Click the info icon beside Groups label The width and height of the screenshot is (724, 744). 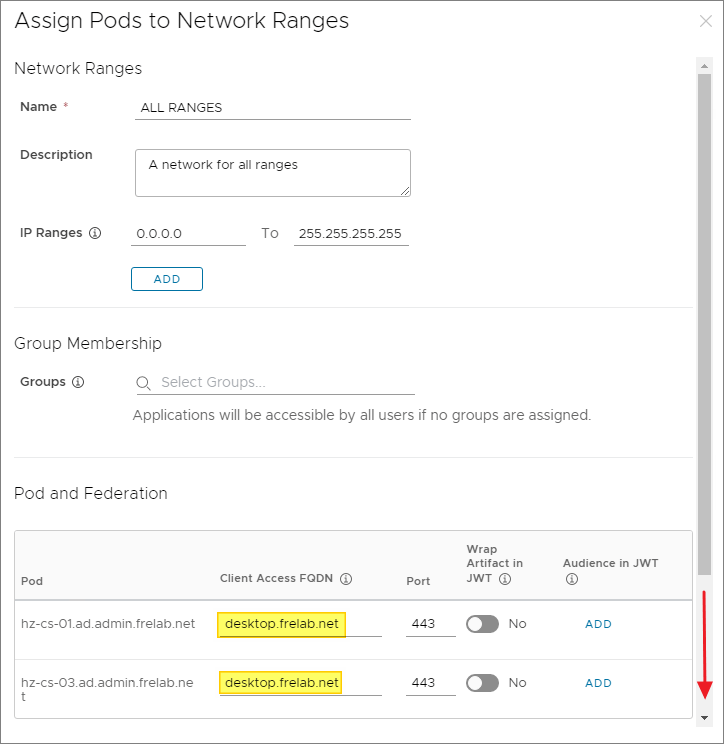click(x=78, y=382)
